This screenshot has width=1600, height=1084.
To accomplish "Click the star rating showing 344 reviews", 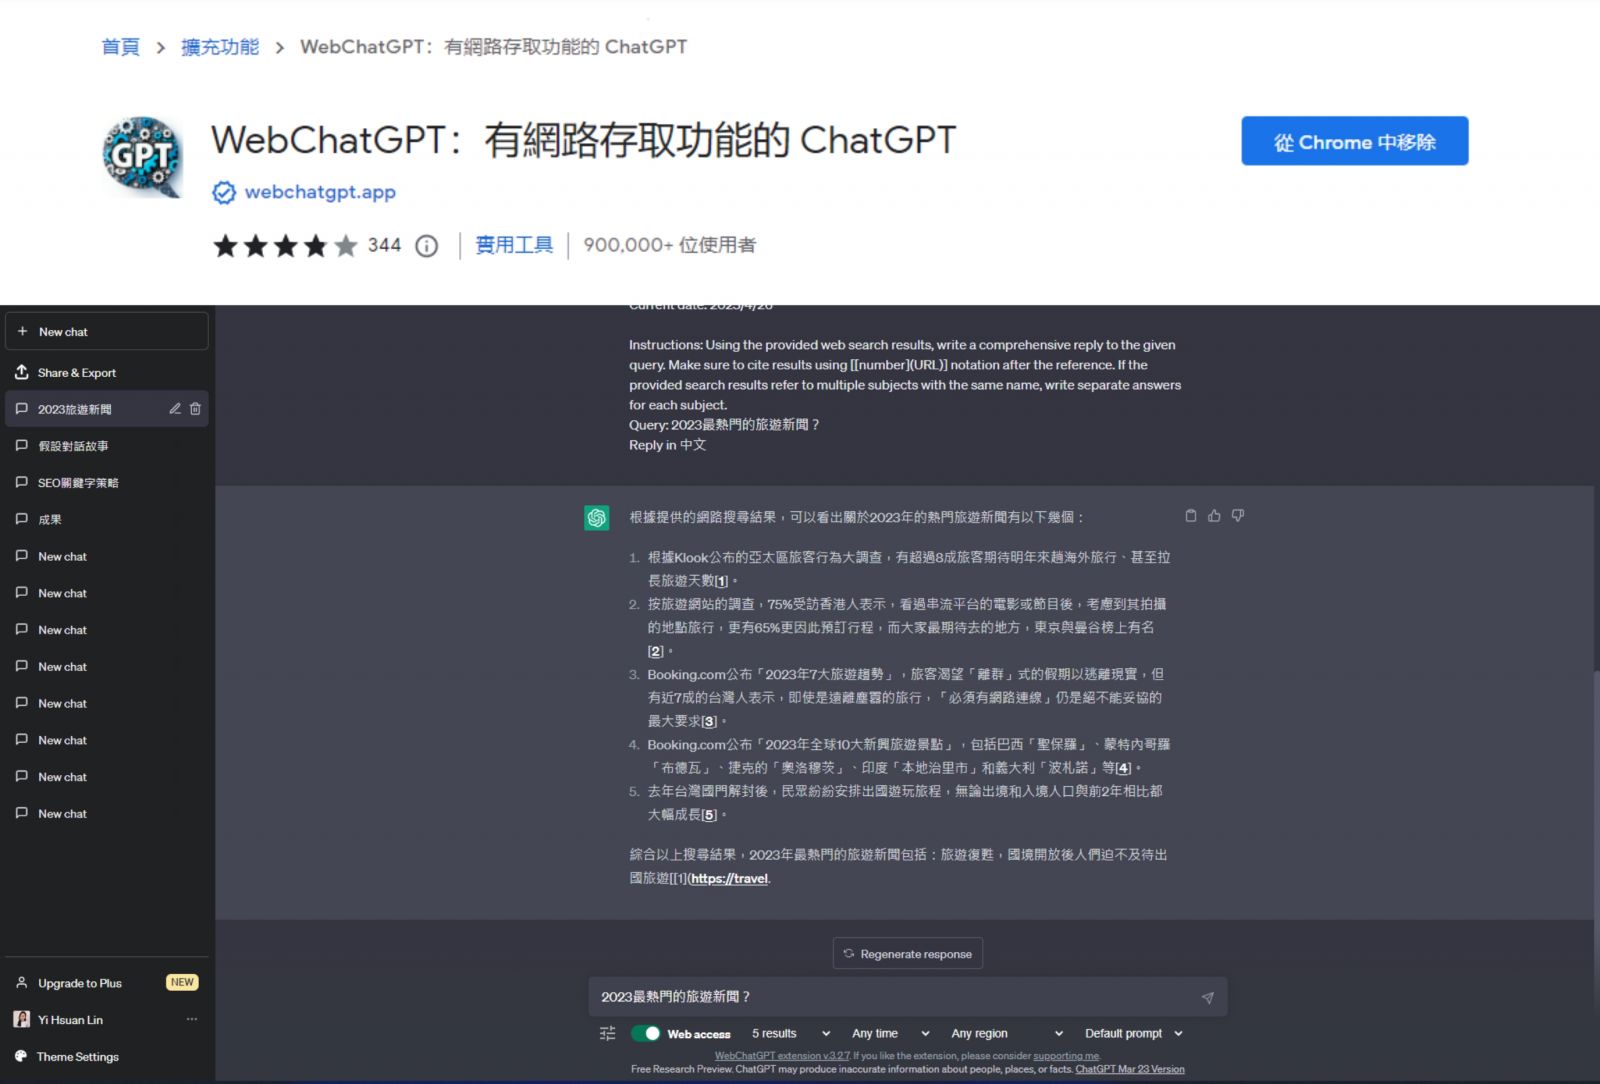I will [x=285, y=246].
